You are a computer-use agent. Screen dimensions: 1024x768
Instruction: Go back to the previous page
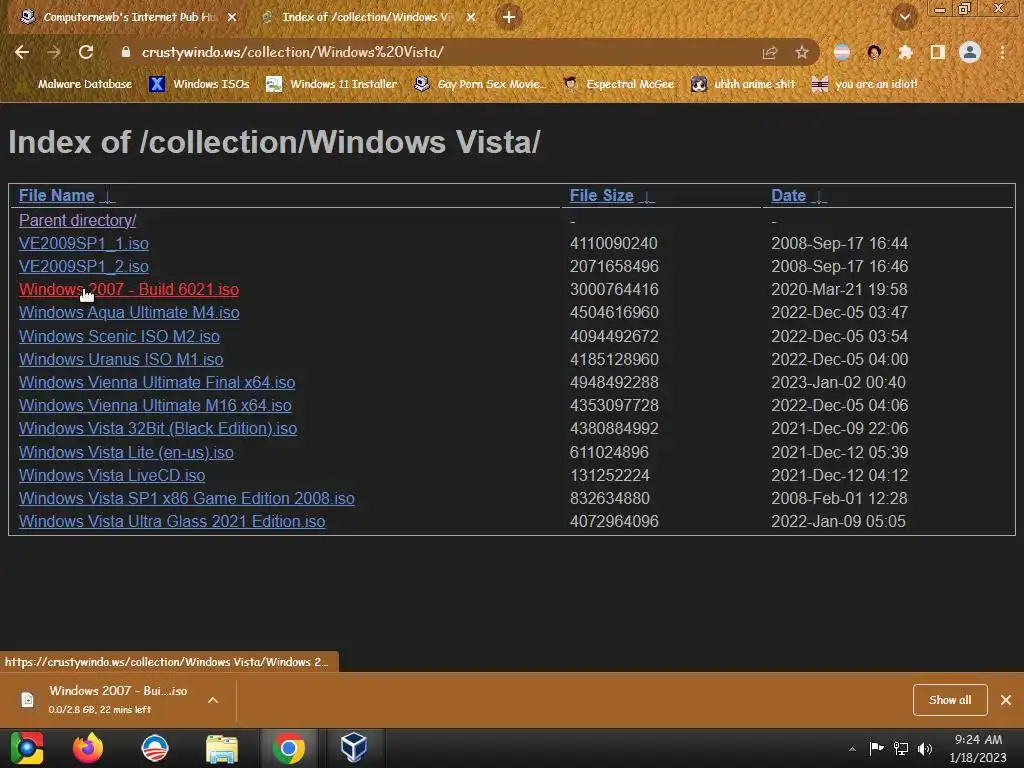[22, 52]
